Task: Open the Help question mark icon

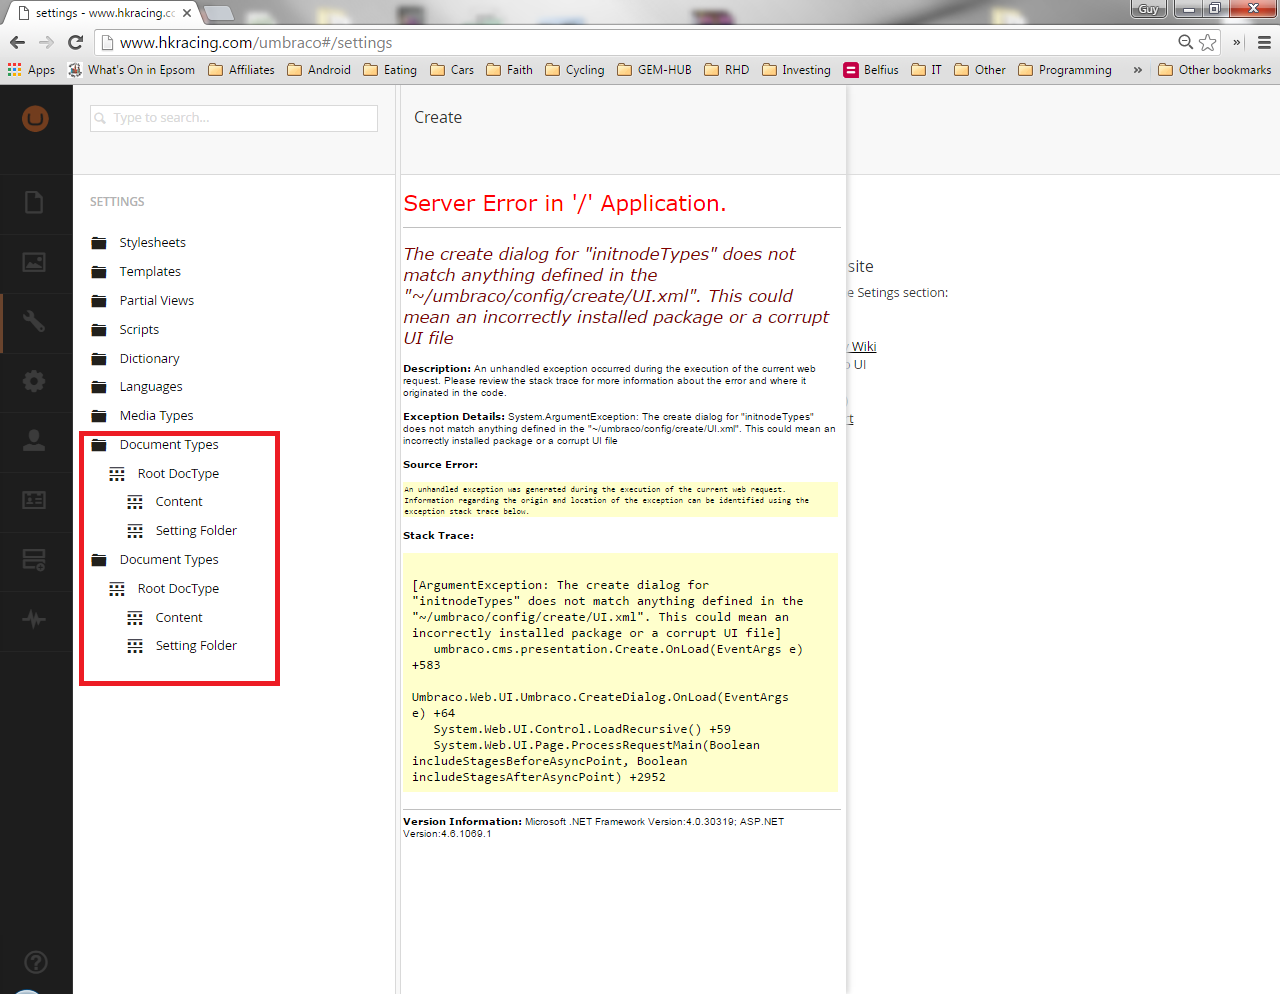Action: coord(35,963)
